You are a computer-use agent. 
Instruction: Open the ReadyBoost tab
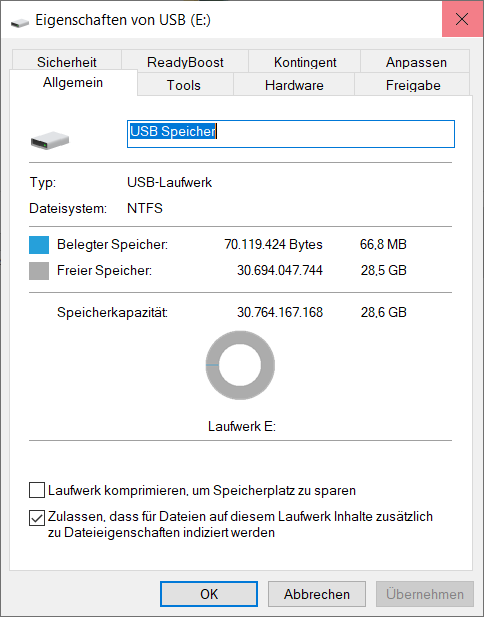(185, 61)
